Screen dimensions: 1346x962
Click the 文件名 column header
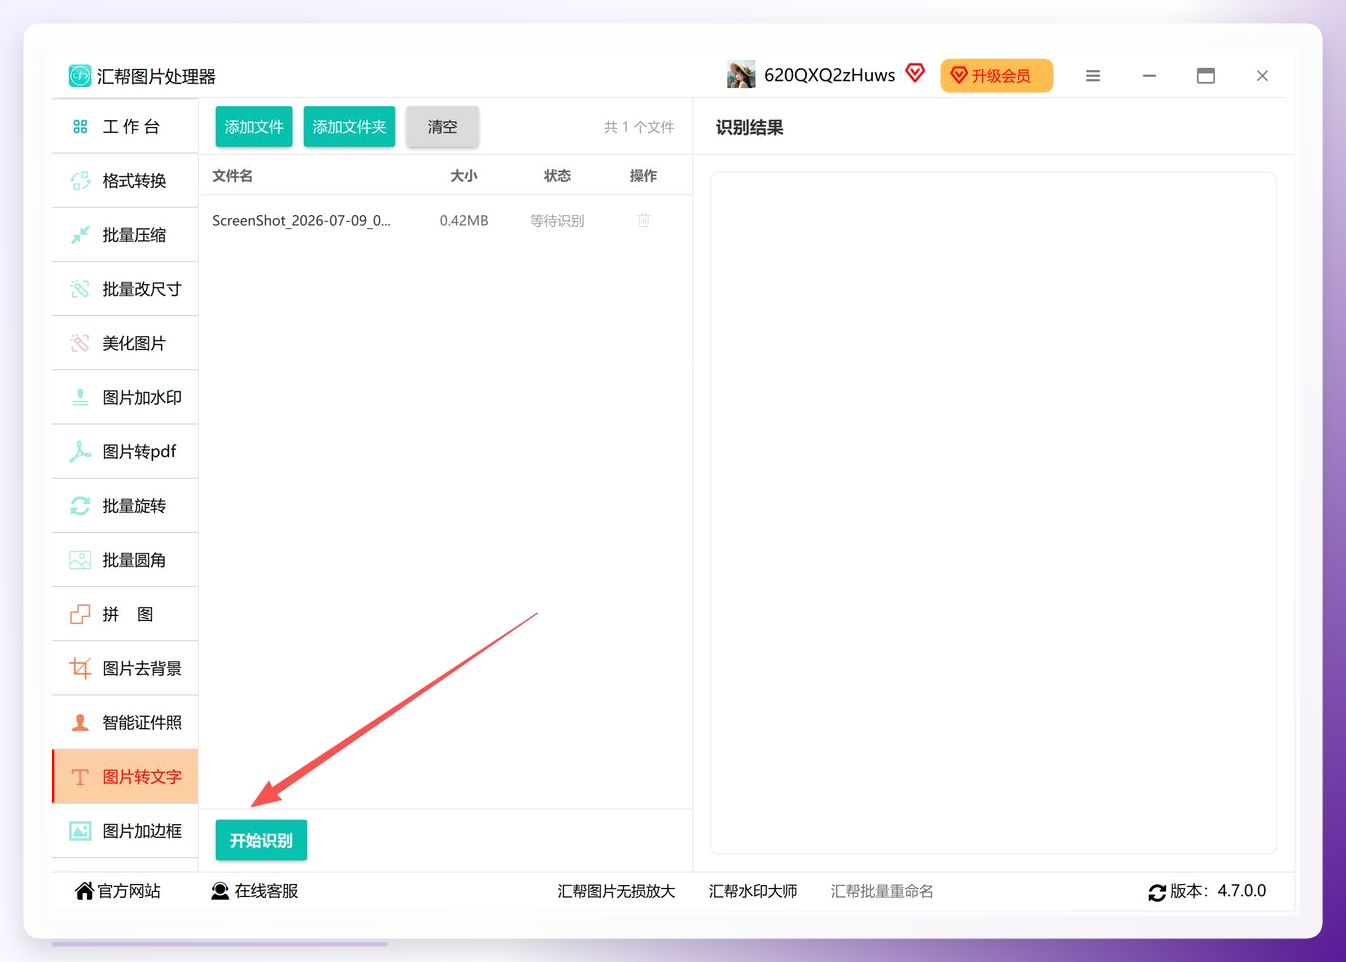tap(232, 176)
